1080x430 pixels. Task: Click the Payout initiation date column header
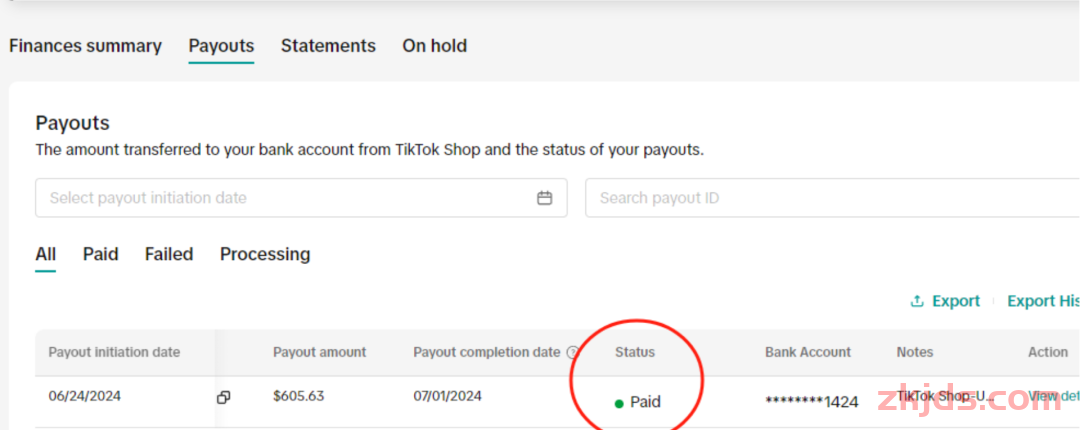coord(114,352)
